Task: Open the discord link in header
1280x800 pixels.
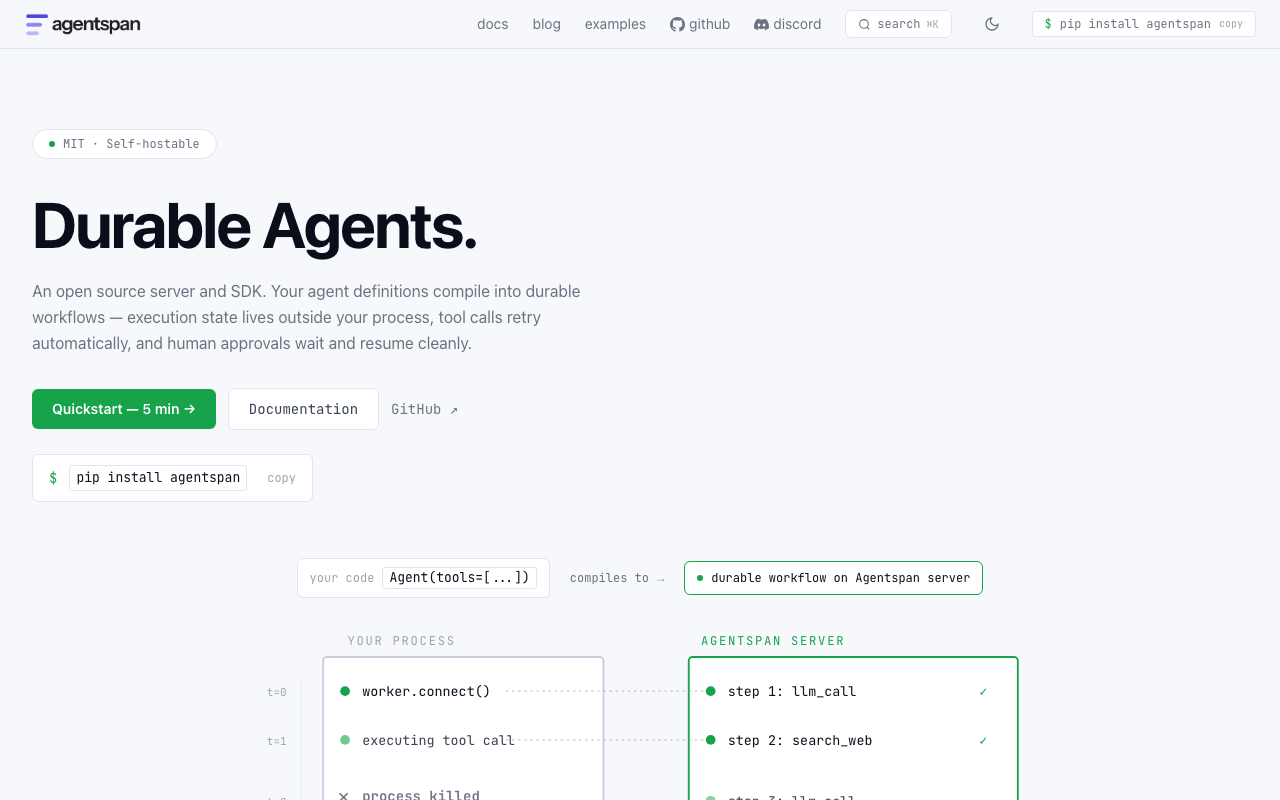Action: pyautogui.click(x=787, y=24)
